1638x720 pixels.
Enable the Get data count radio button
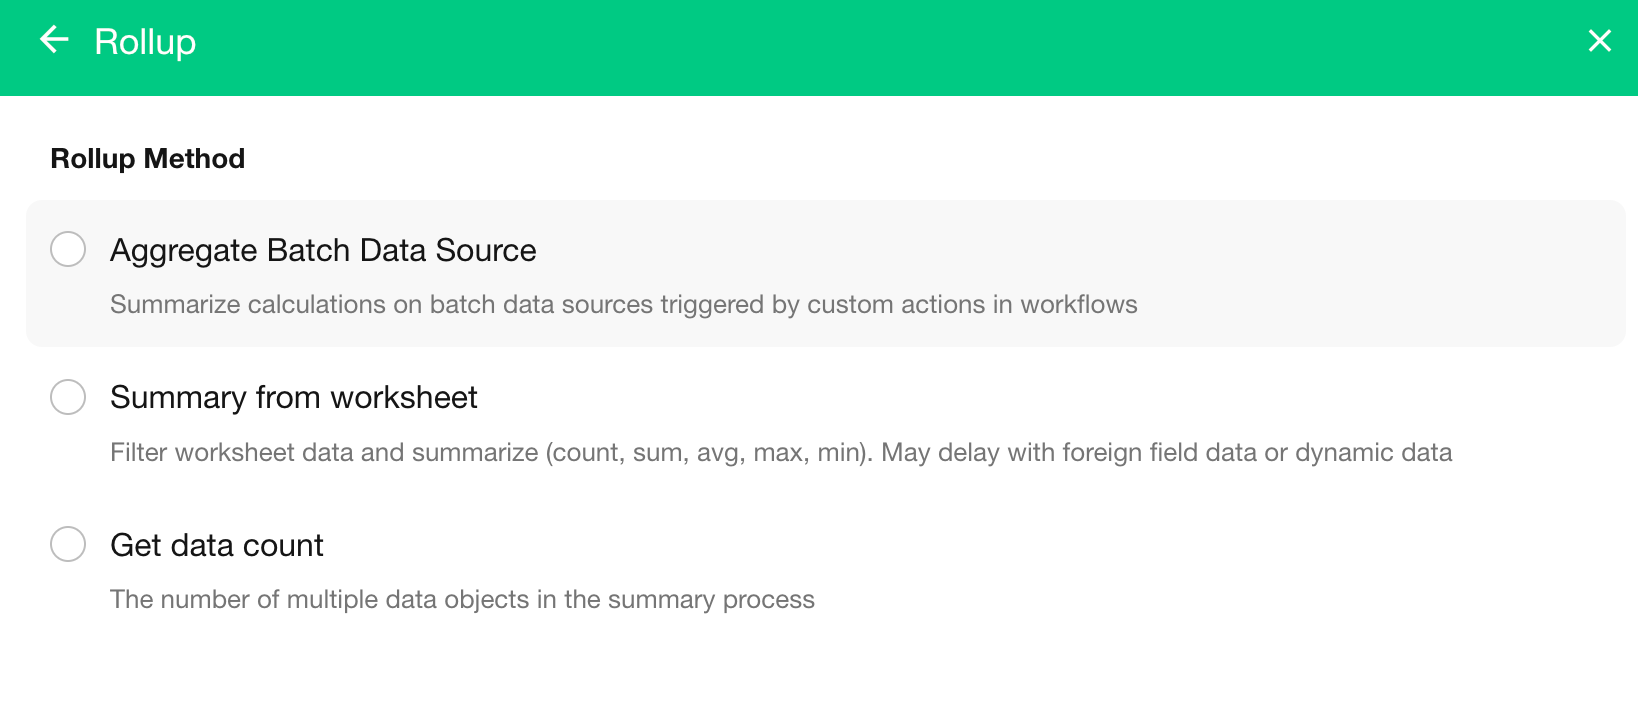68,545
